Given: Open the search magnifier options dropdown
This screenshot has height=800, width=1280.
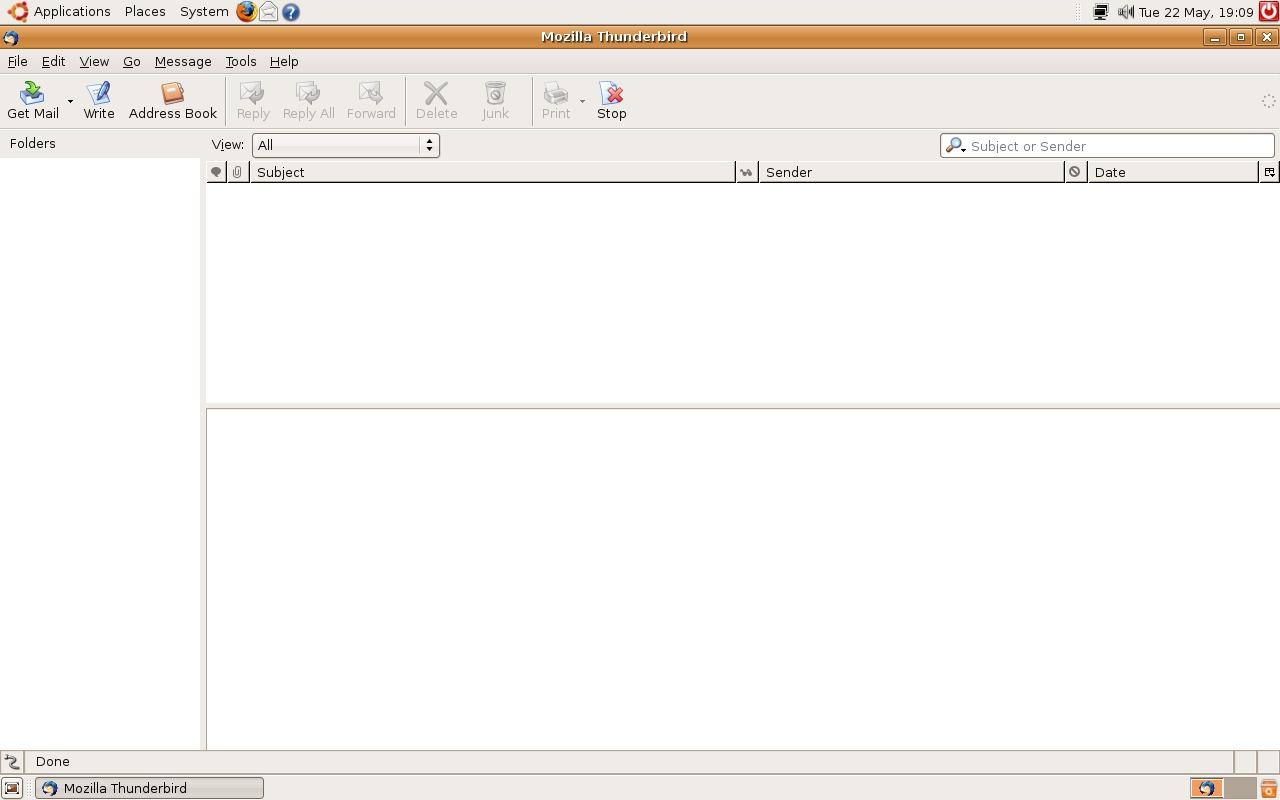Looking at the screenshot, I should pos(956,146).
